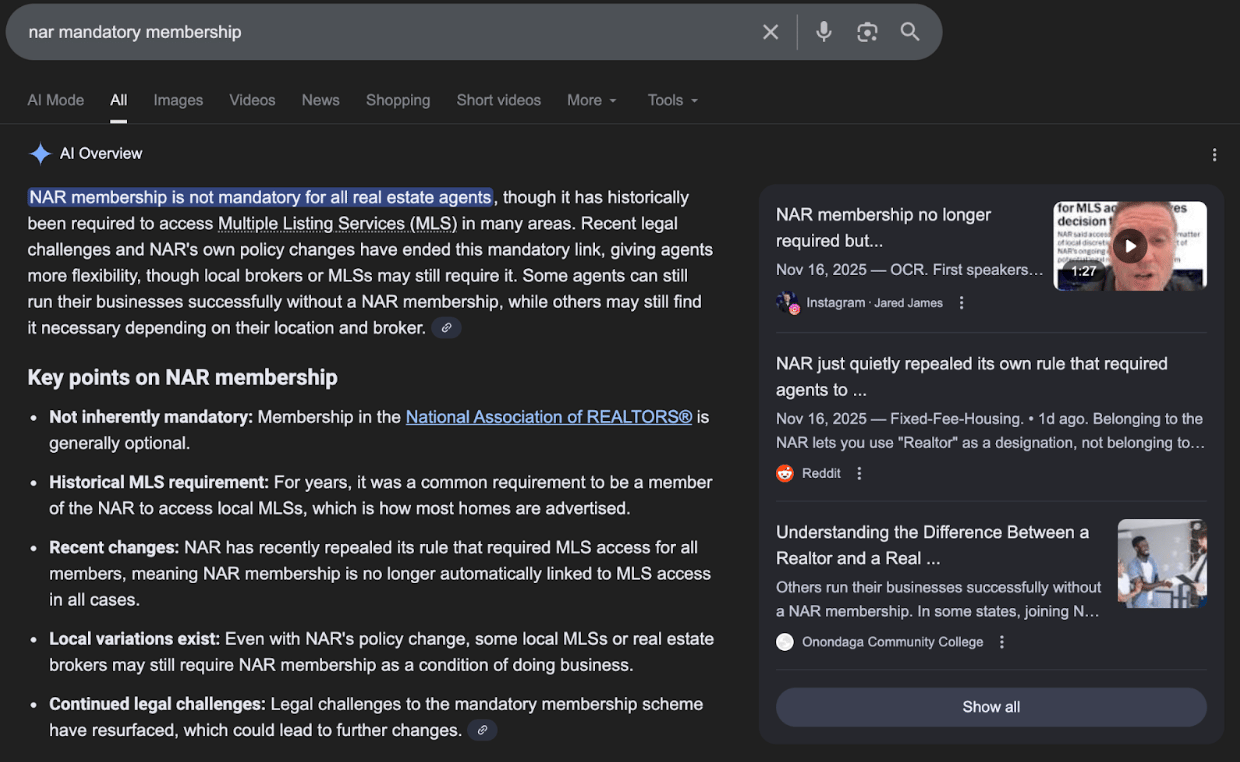Open 'NAR membership no longer required but...' result
Image resolution: width=1240 pixels, height=762 pixels.
(x=883, y=228)
